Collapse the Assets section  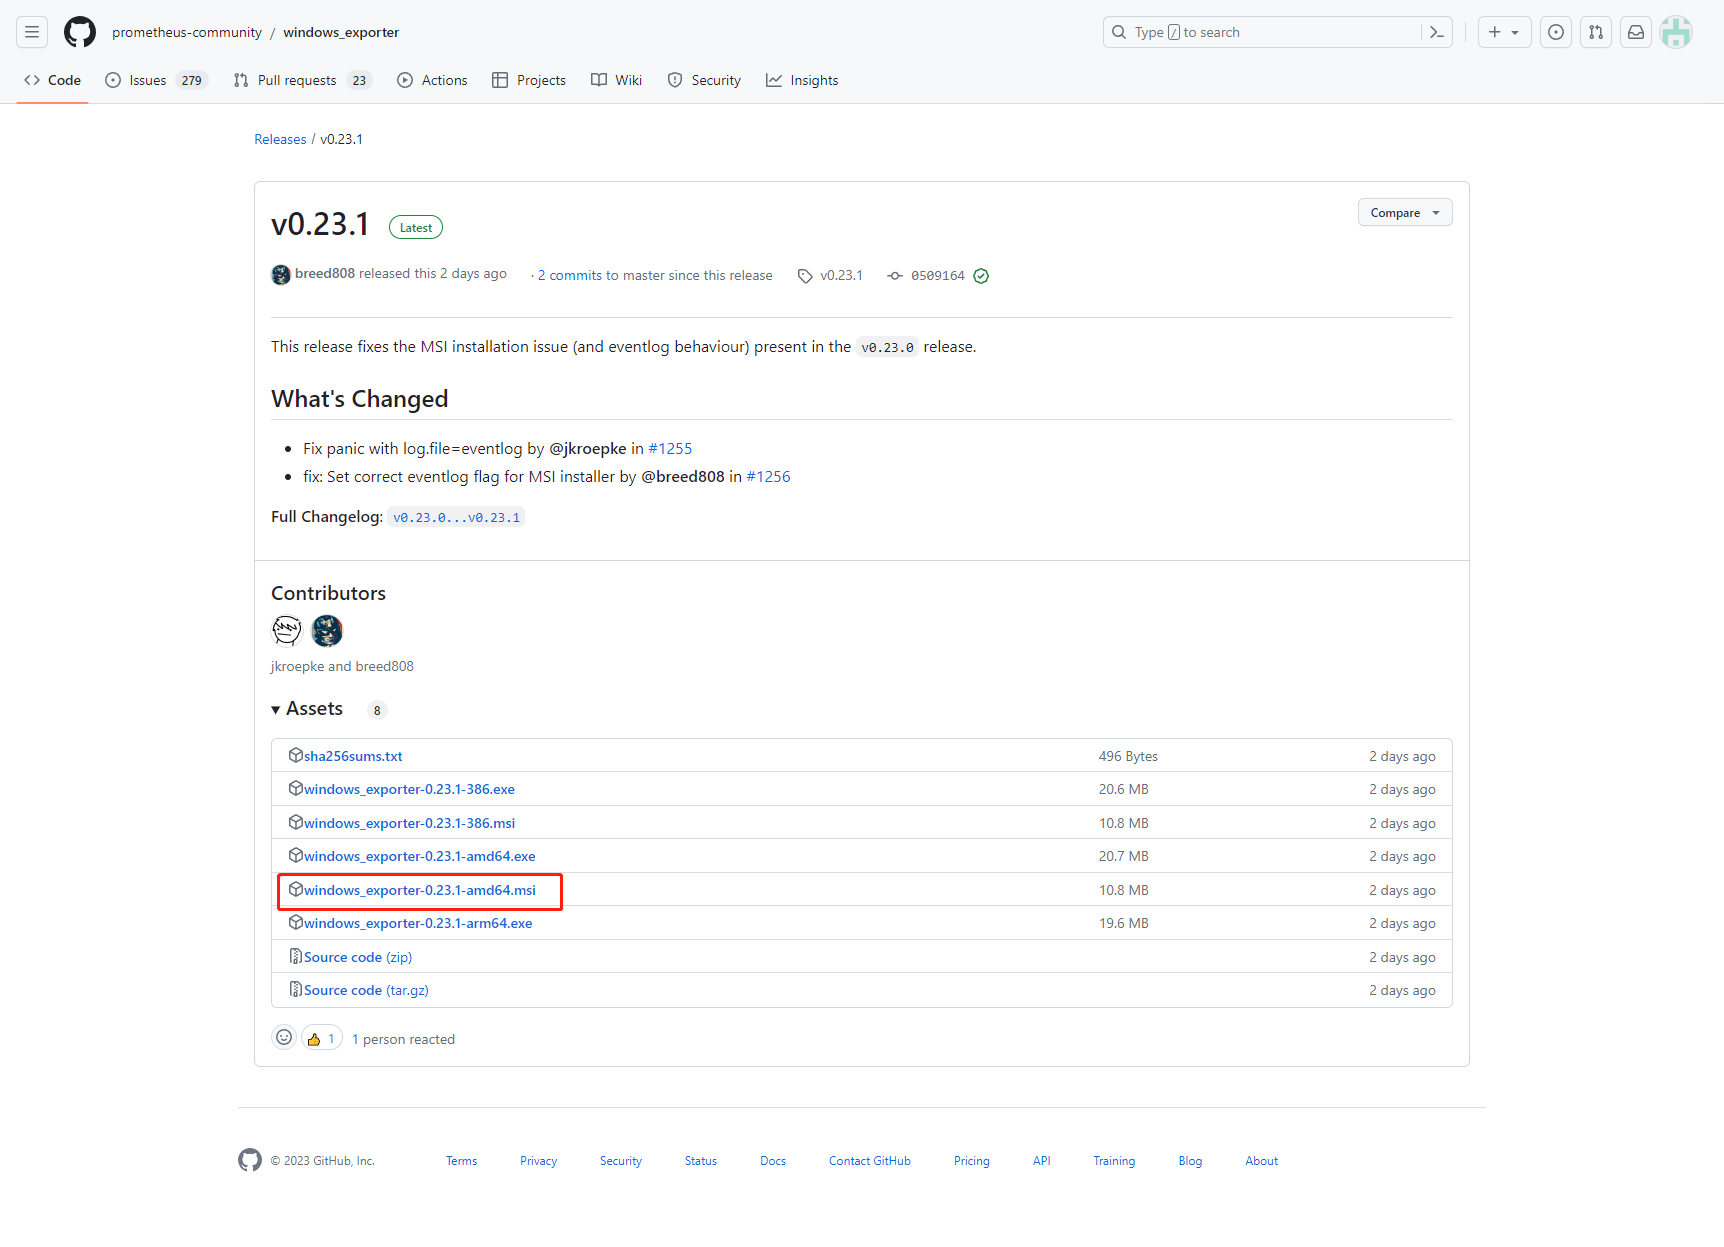307,709
